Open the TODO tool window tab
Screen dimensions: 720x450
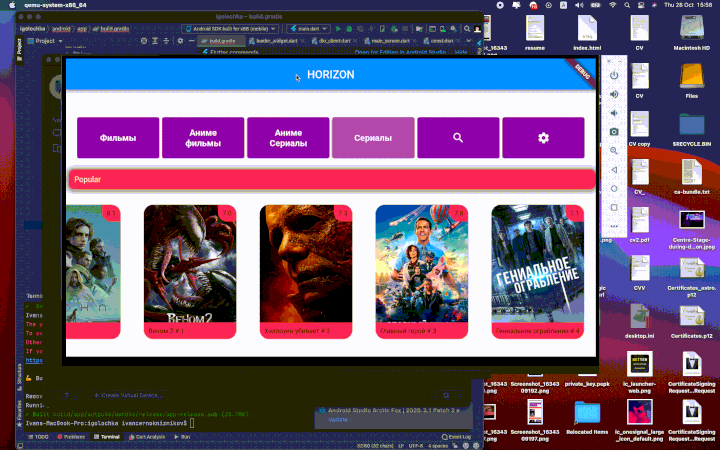click(38, 437)
